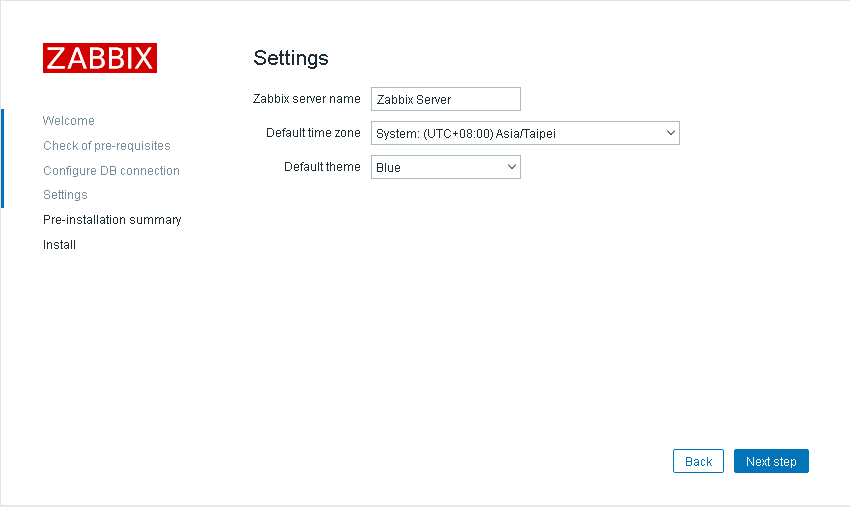Select Check of pre-requisites step

click(107, 146)
